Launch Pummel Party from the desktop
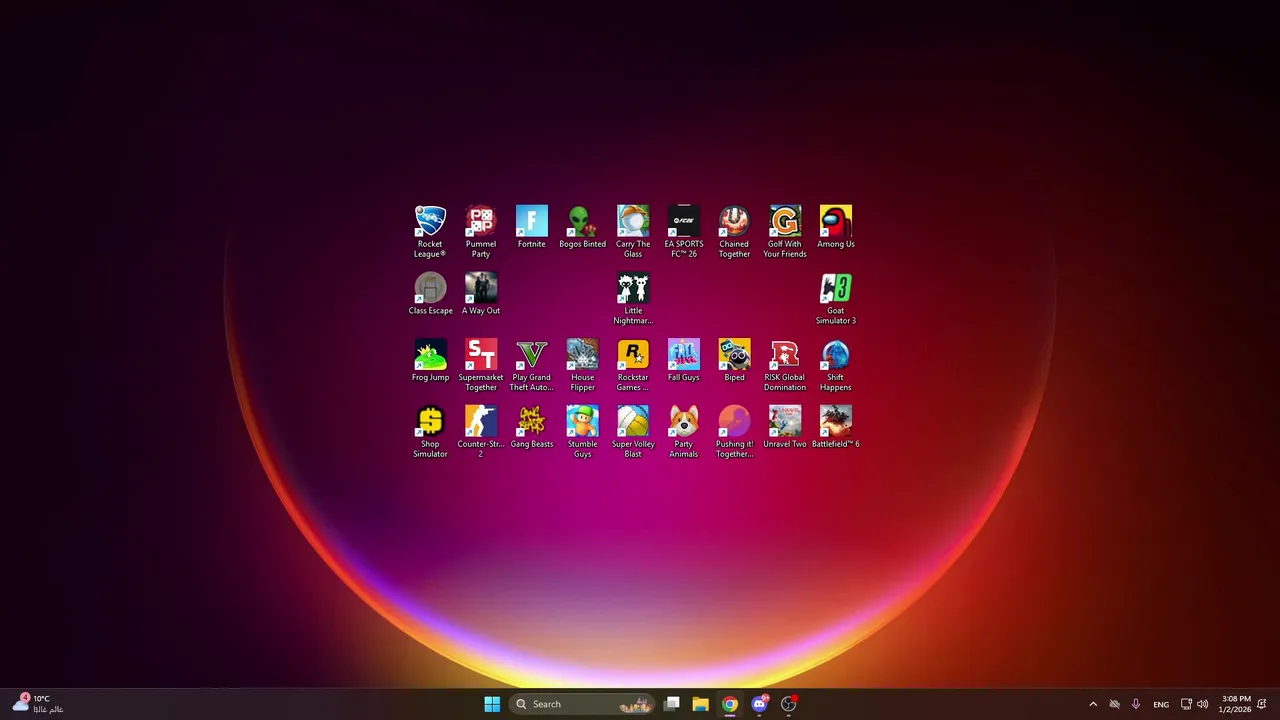 click(x=481, y=231)
